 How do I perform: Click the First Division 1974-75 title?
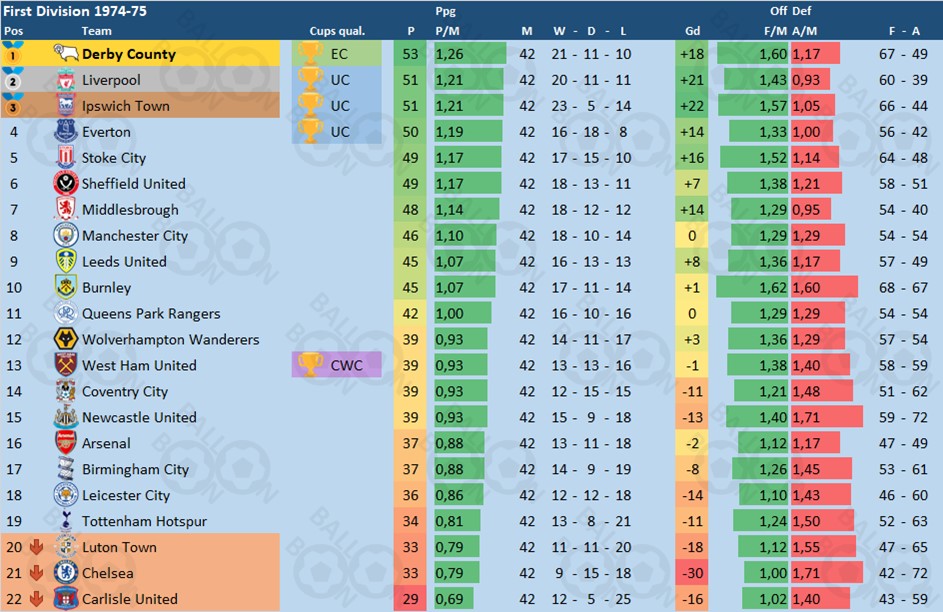tap(75, 11)
